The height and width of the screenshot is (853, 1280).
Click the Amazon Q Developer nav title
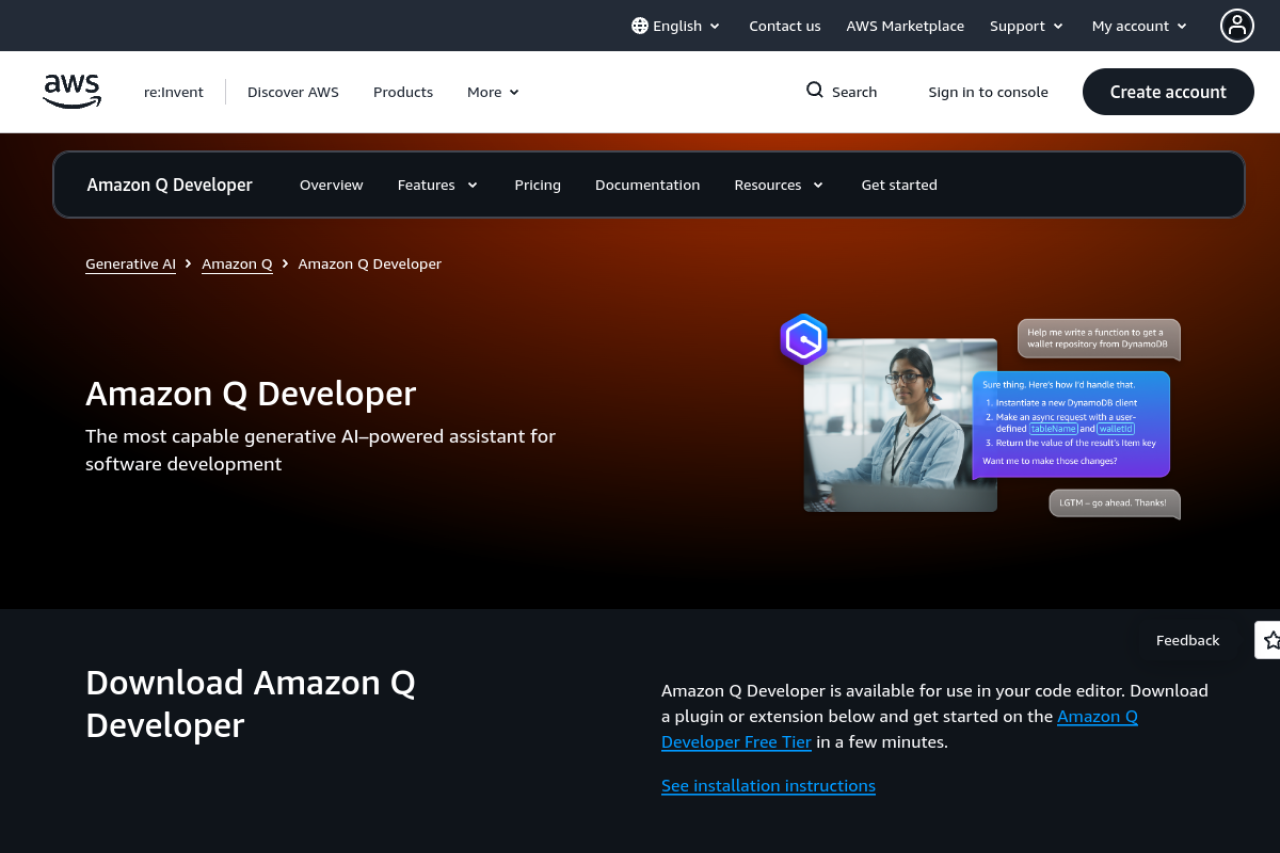click(170, 185)
